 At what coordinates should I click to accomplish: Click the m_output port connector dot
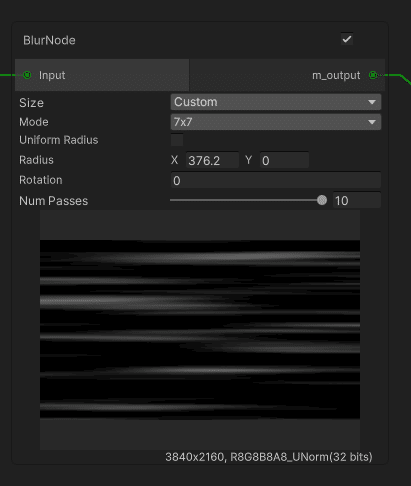coord(373,75)
